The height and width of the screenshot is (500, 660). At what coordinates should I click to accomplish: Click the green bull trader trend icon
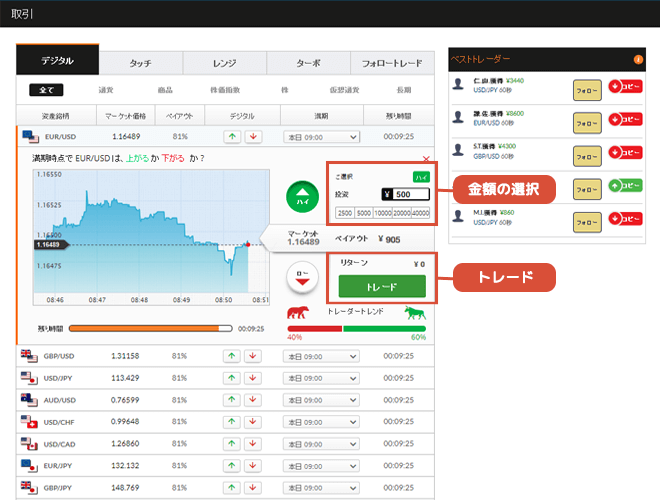(x=415, y=313)
